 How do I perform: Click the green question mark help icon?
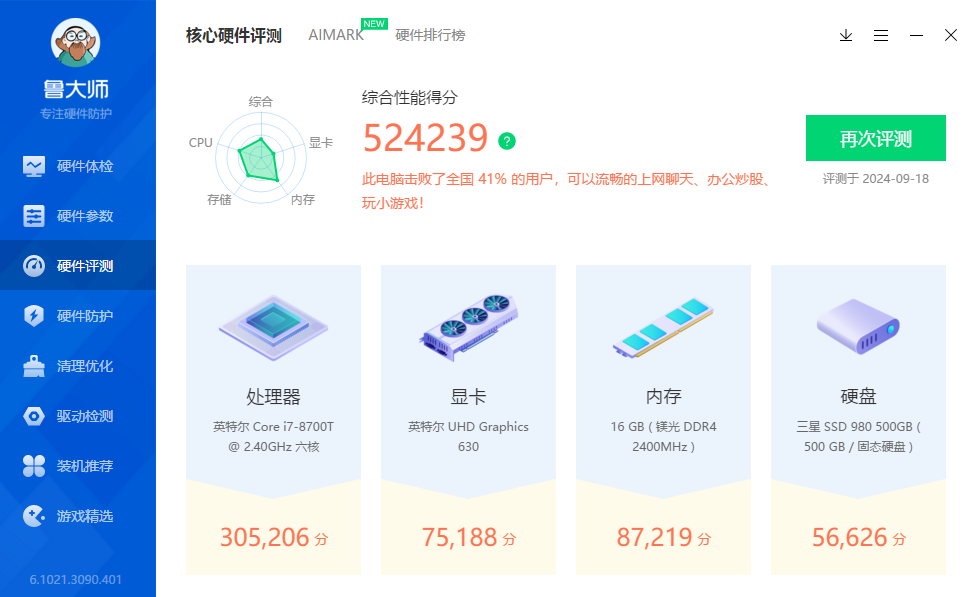coord(507,141)
